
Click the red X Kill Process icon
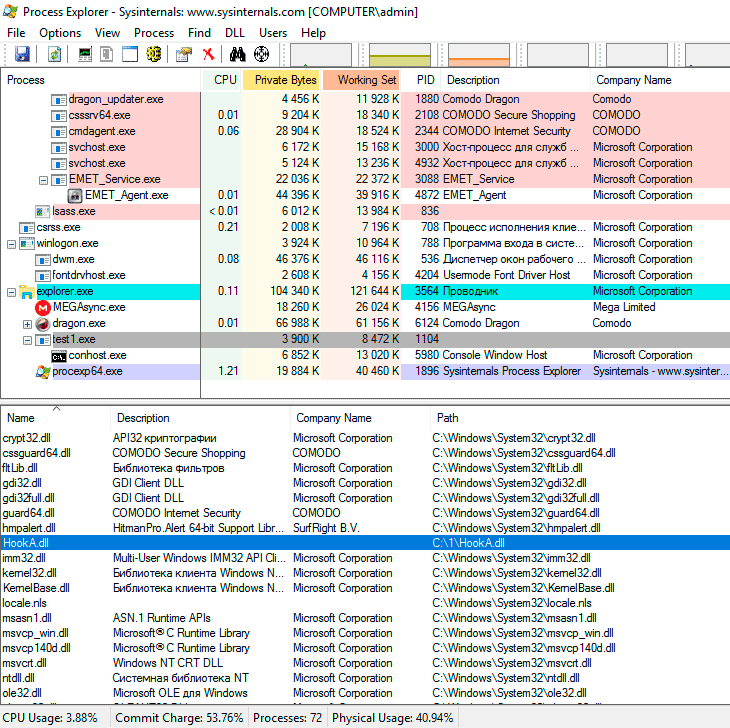coord(209,54)
